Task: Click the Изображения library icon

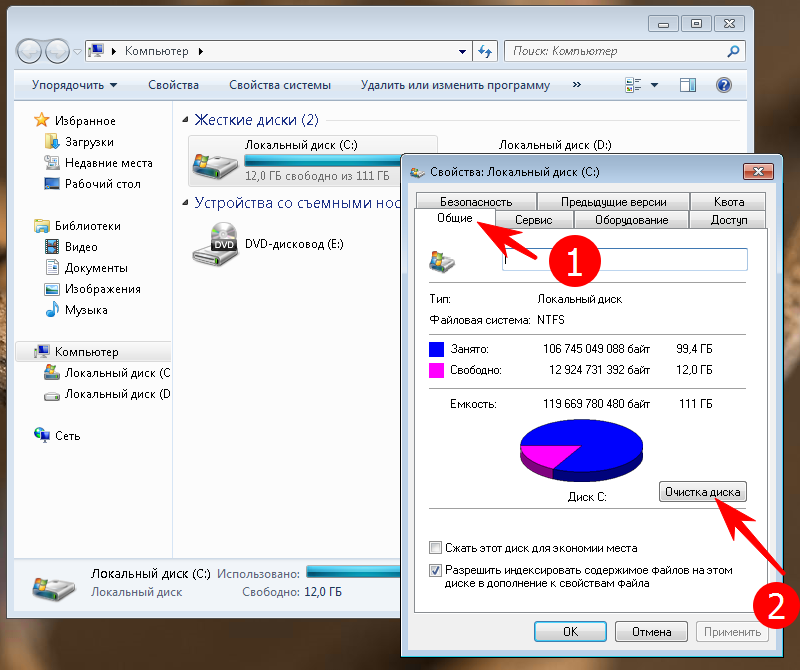Action: pyautogui.click(x=52, y=289)
